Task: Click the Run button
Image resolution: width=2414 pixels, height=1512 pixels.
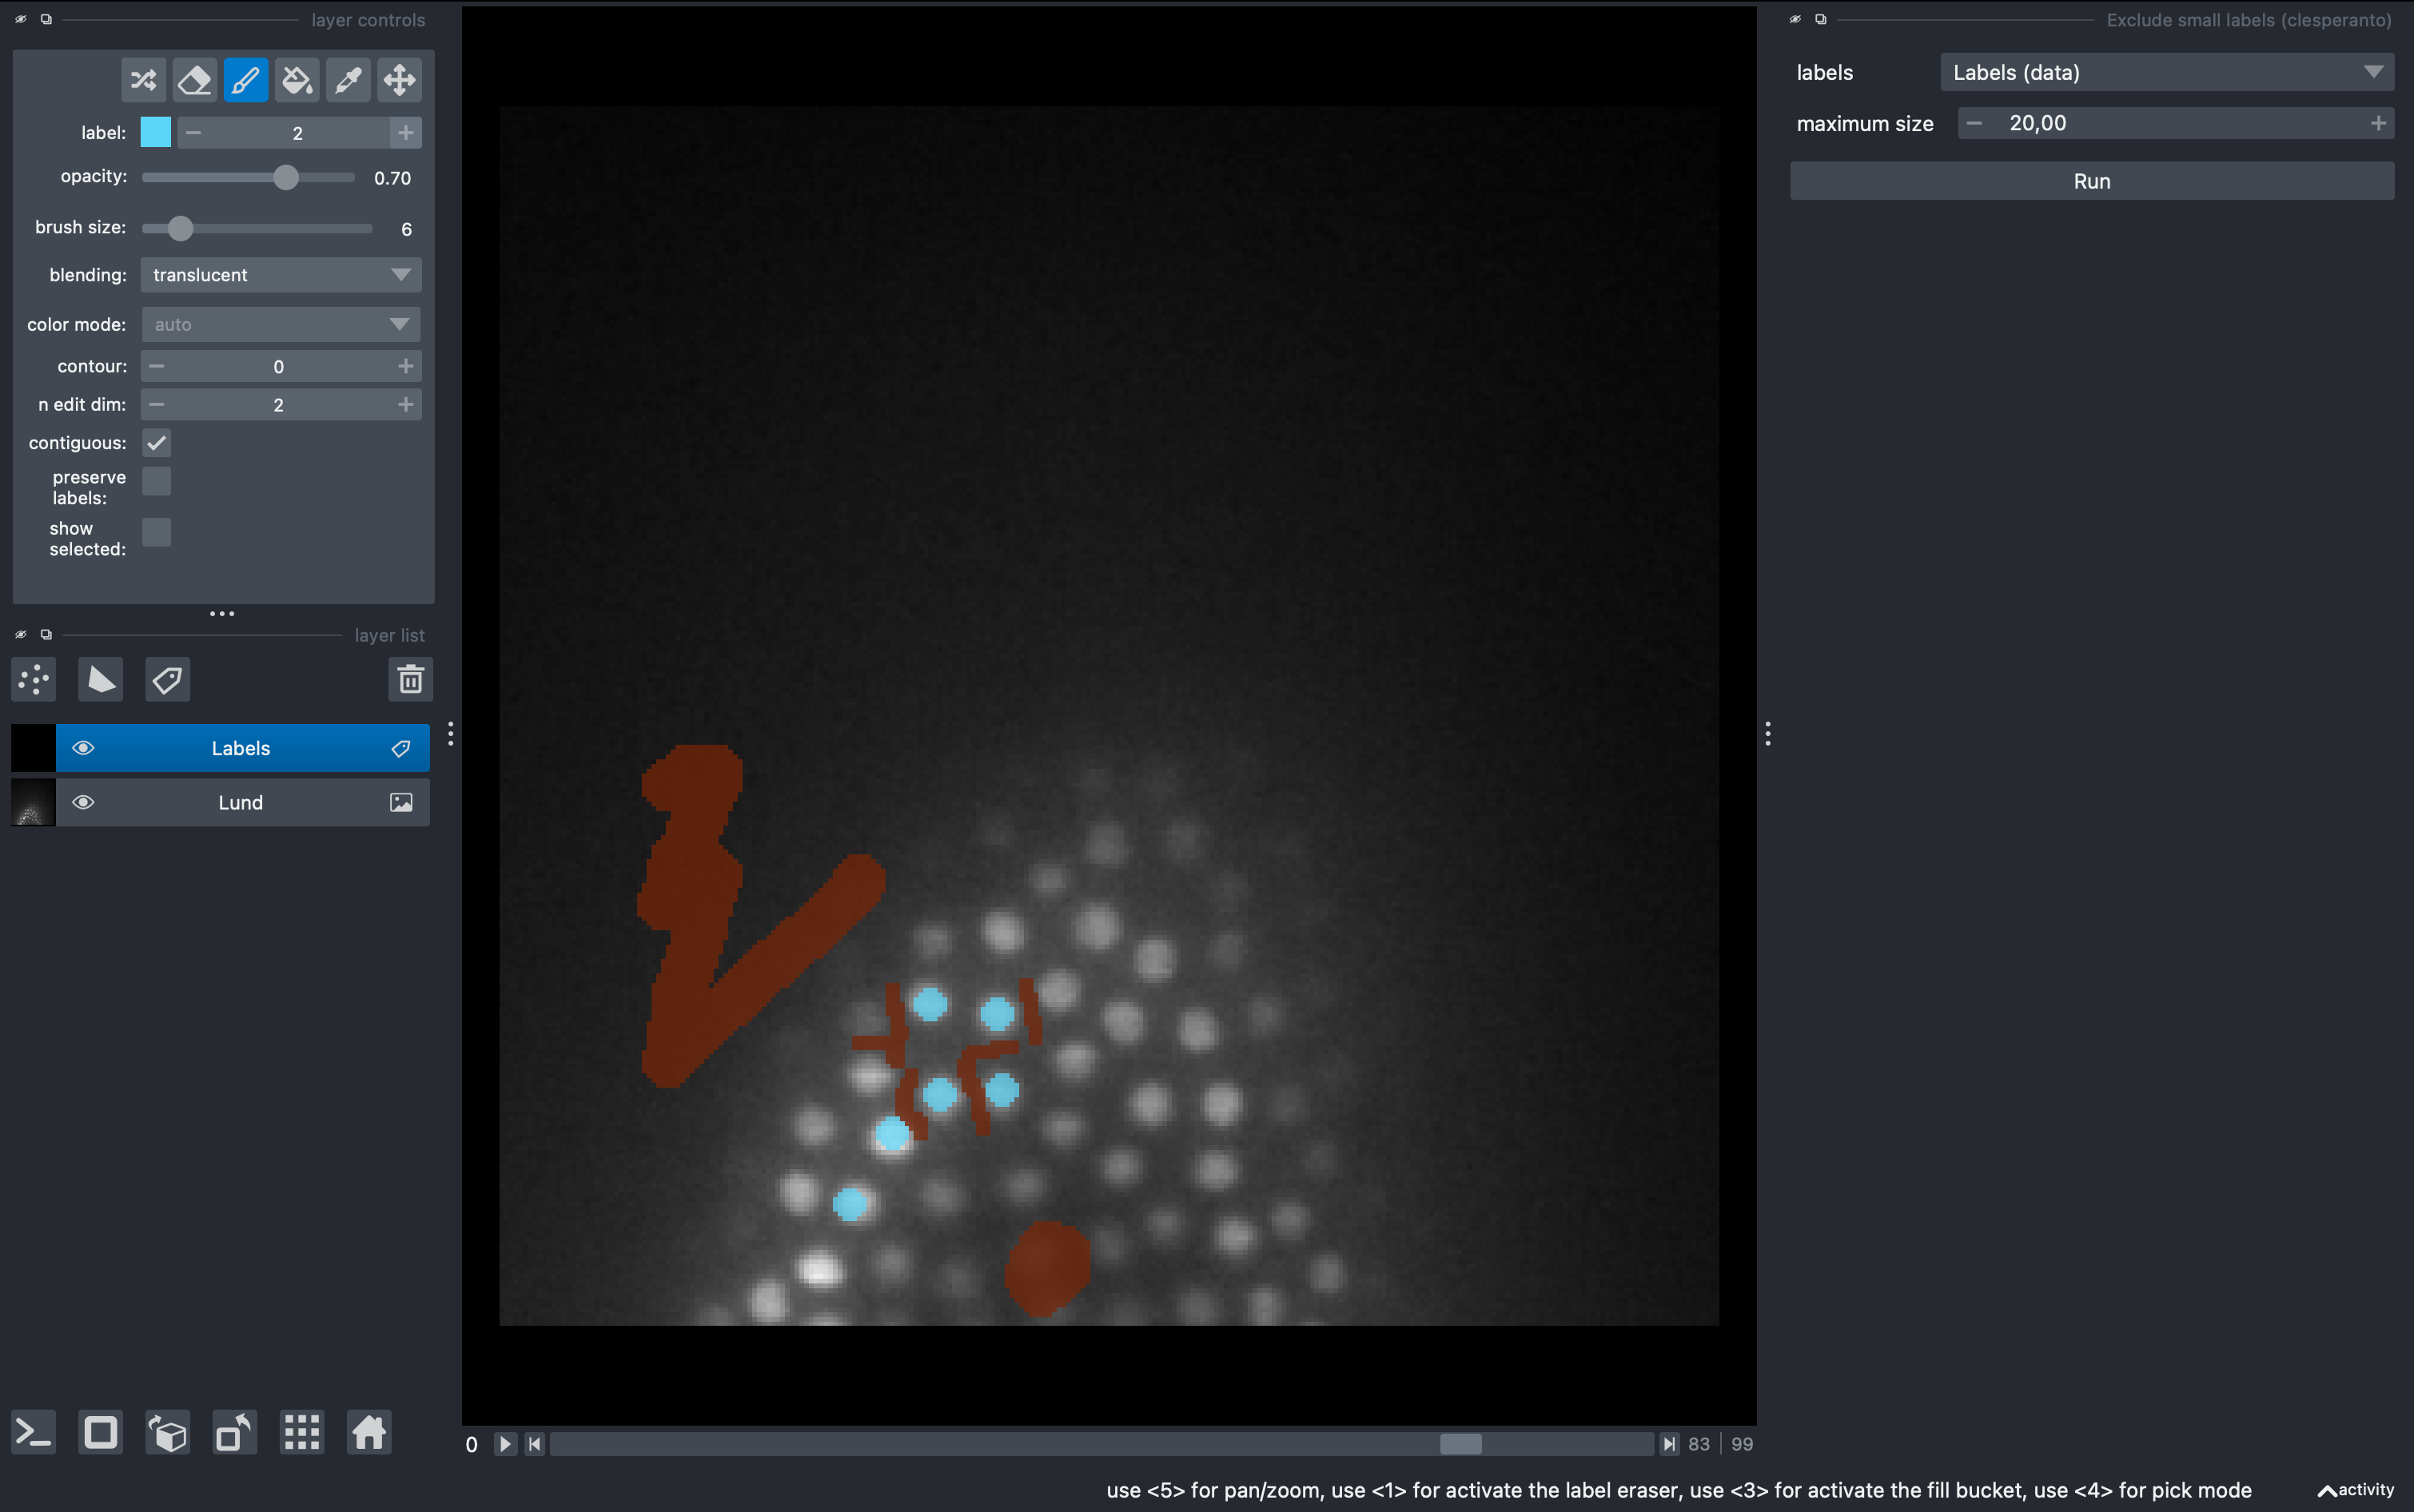Action: click(x=2091, y=181)
